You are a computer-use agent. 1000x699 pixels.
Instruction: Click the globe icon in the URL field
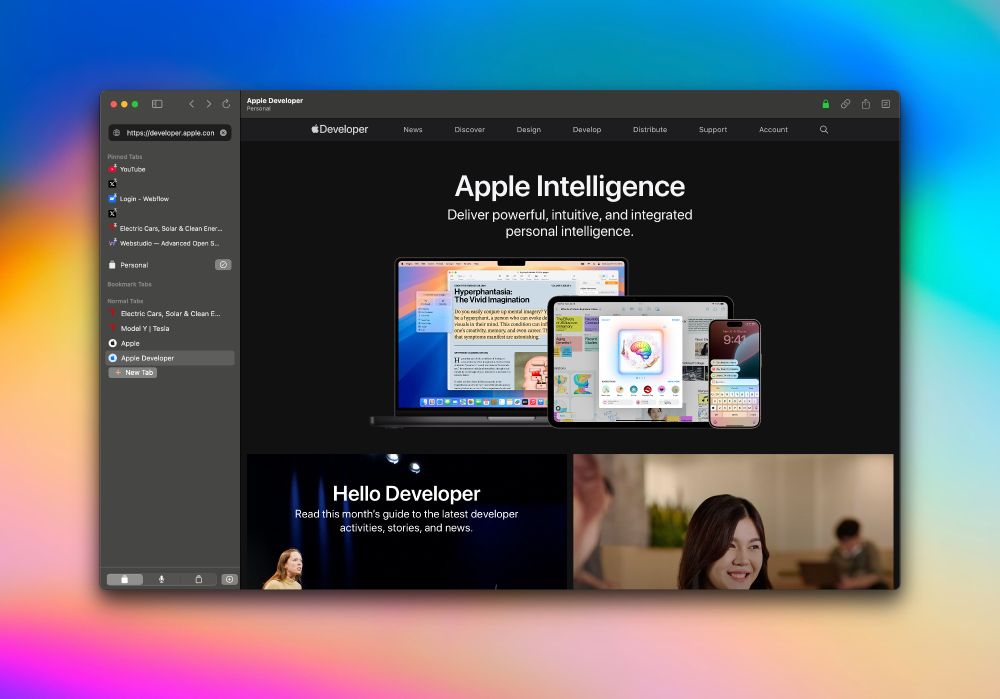[117, 133]
